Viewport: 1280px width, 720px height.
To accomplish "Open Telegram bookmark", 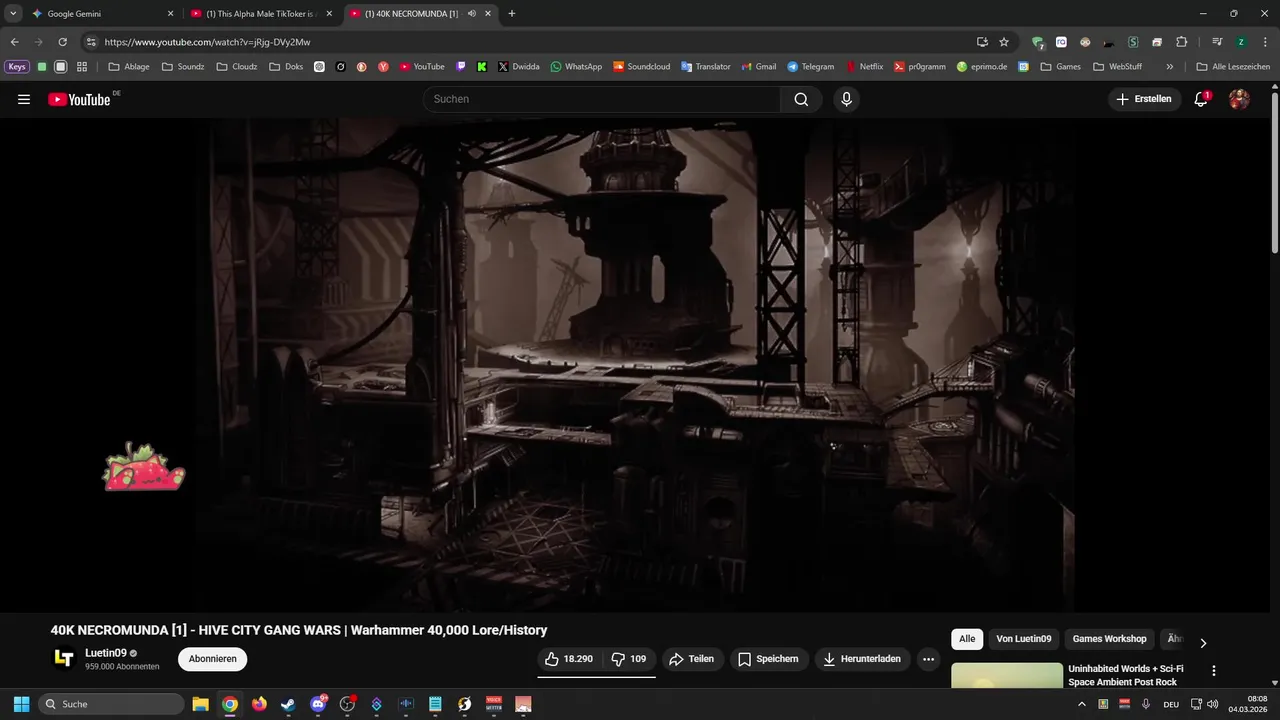I will point(810,67).
